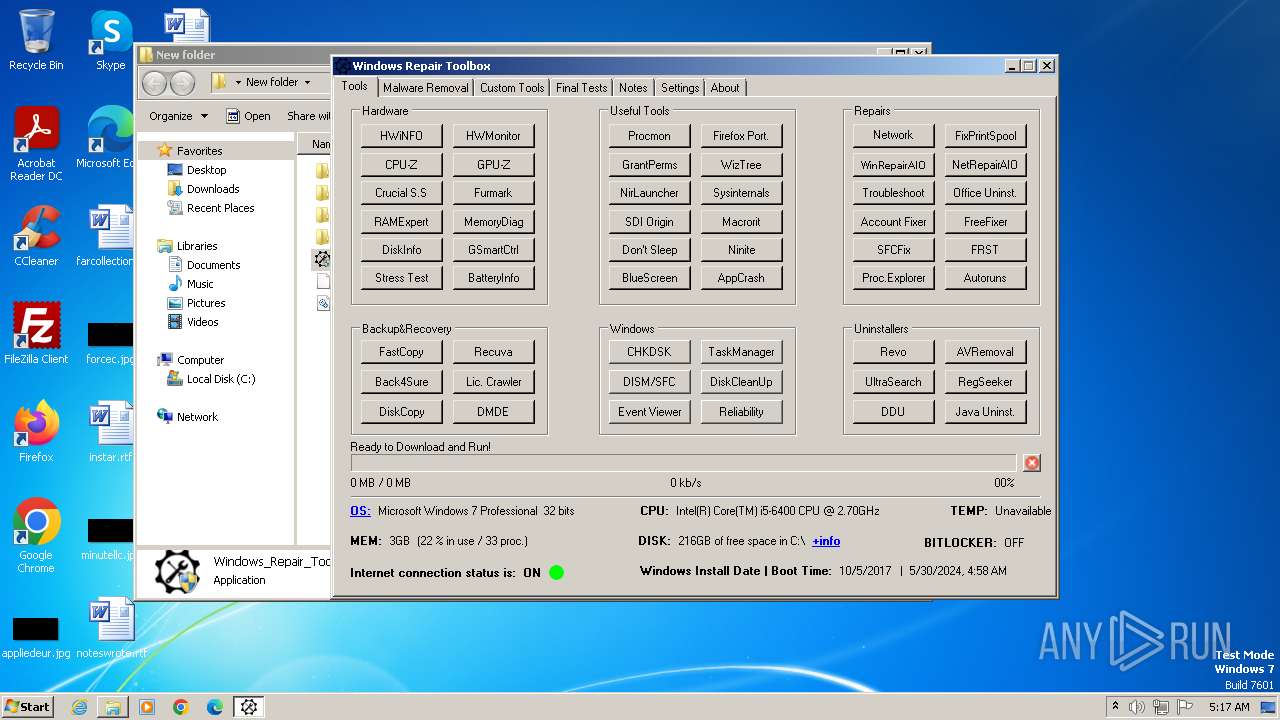
Task: Launch Google Chrome from desktop
Action: click(36, 535)
